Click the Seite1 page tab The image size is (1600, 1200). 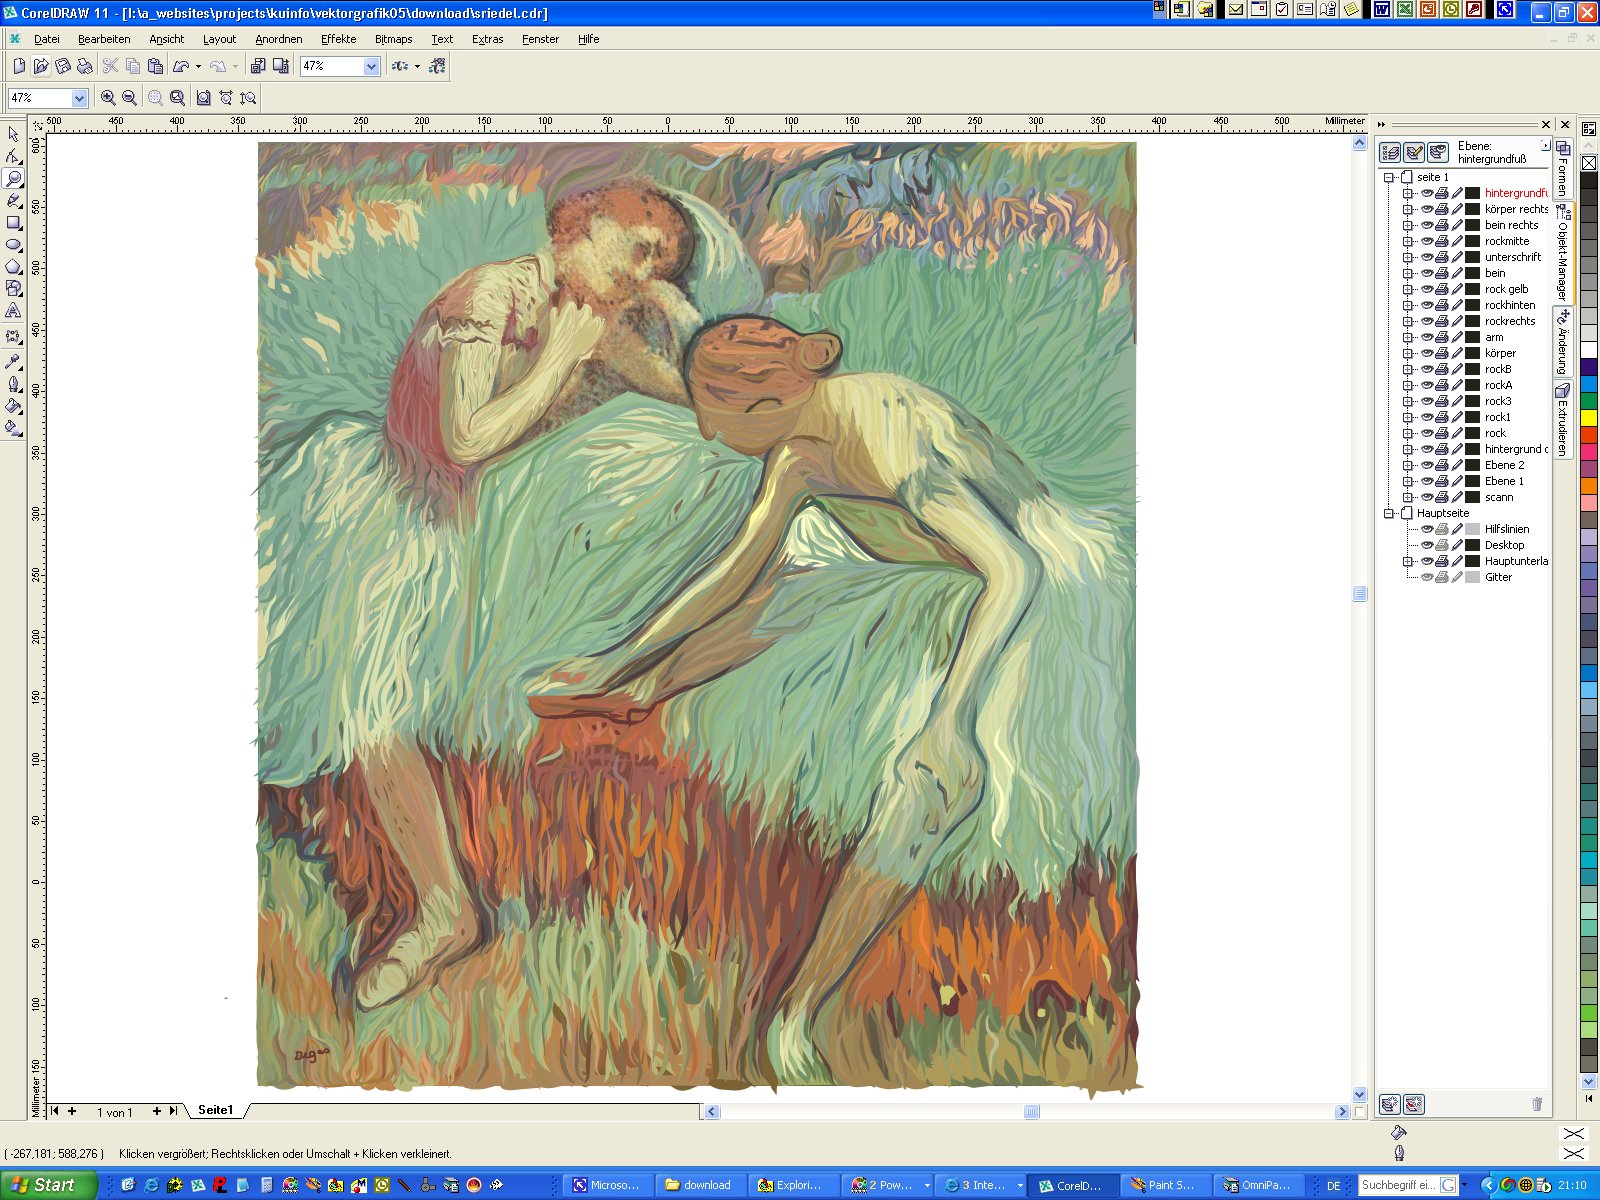215,1110
